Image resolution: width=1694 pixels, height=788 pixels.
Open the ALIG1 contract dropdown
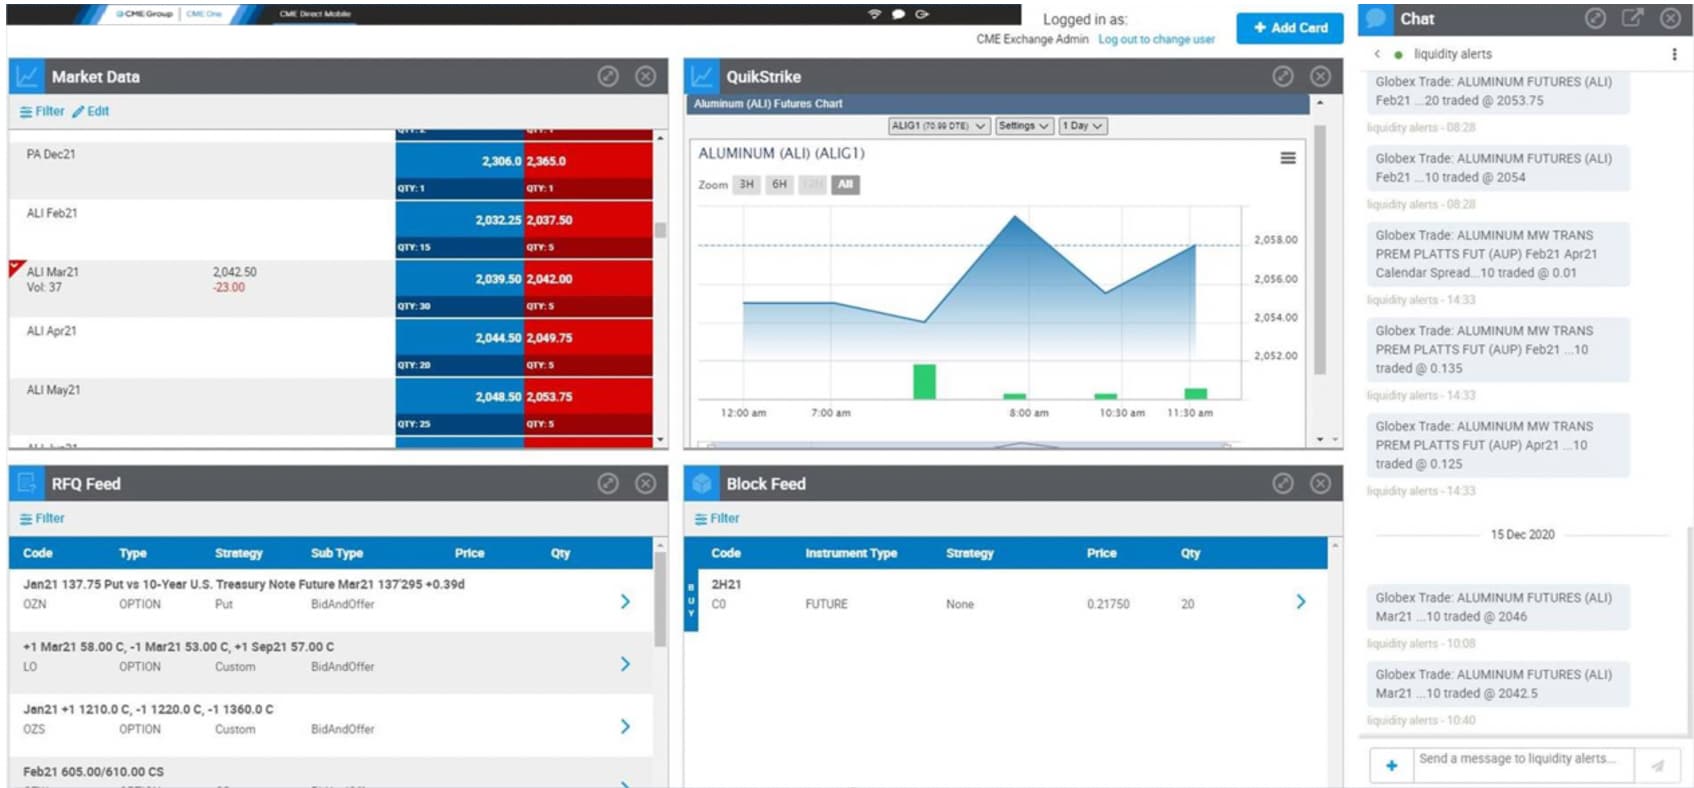coord(938,126)
